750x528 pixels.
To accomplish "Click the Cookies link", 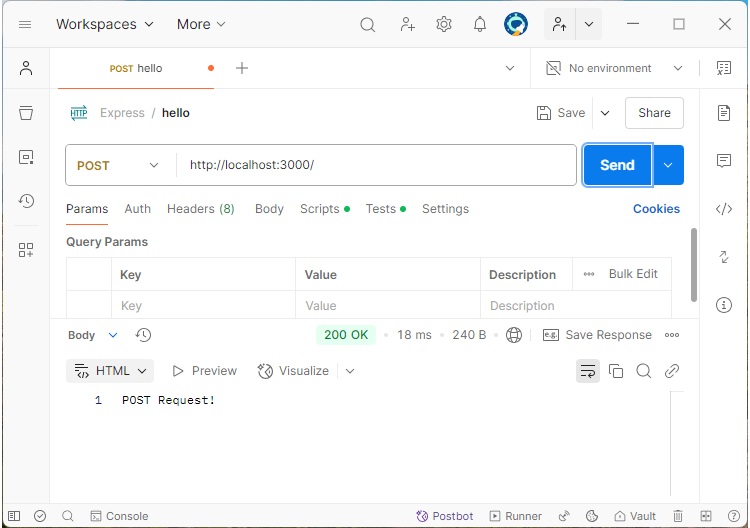I will 656,209.
